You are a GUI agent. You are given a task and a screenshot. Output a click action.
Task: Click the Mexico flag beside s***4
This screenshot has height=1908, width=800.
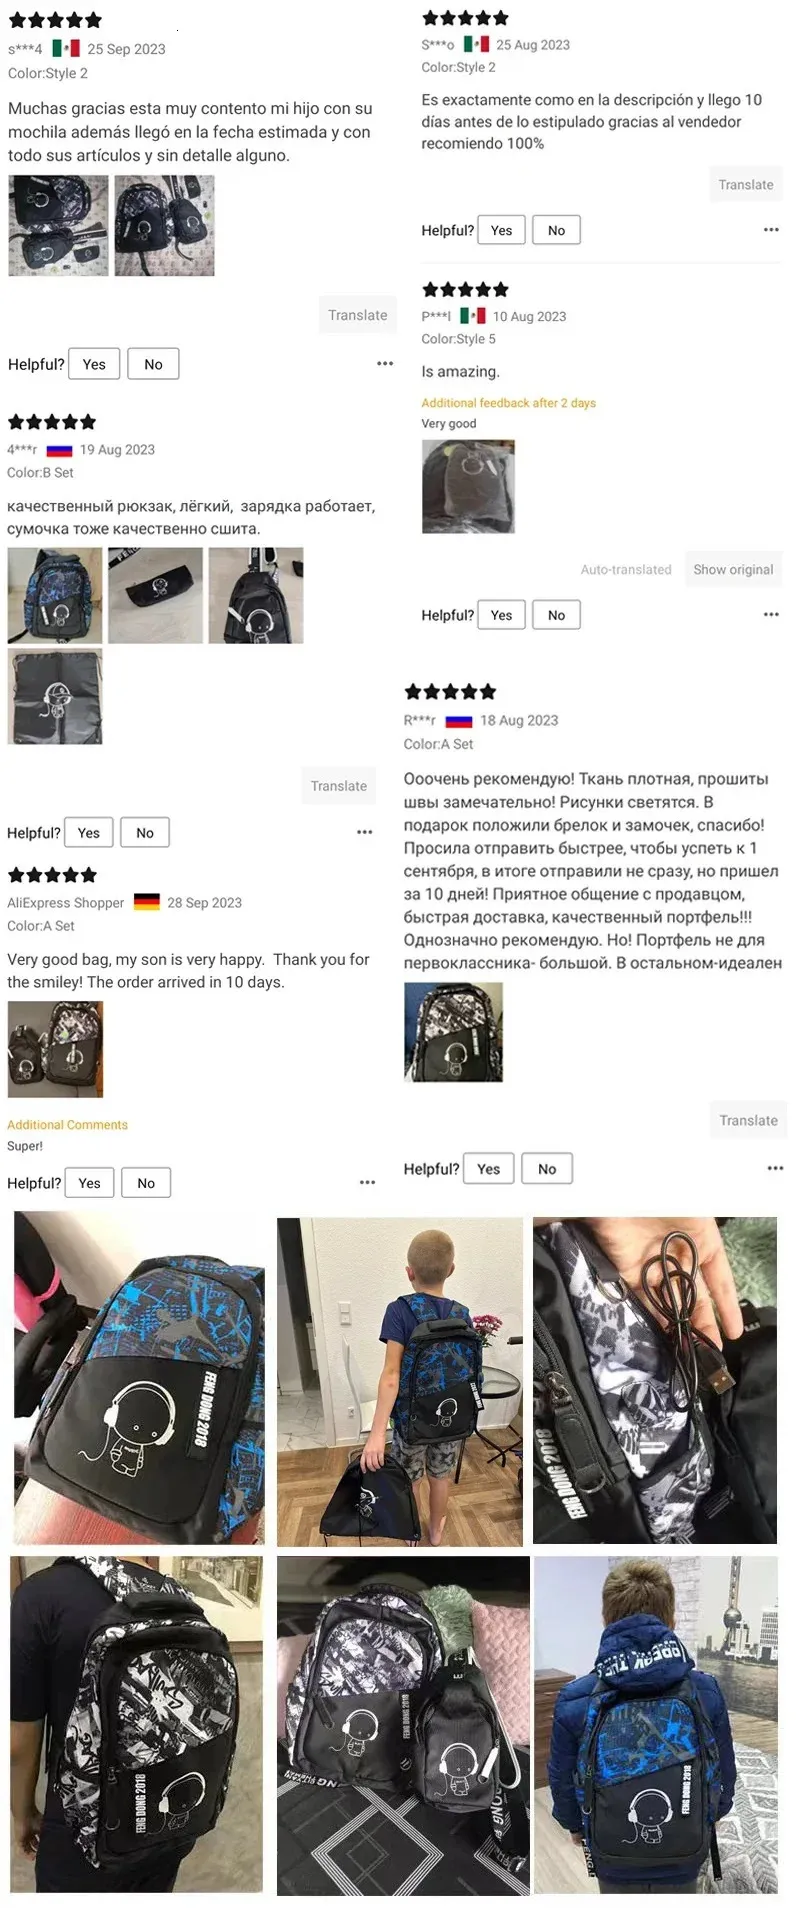(x=66, y=48)
